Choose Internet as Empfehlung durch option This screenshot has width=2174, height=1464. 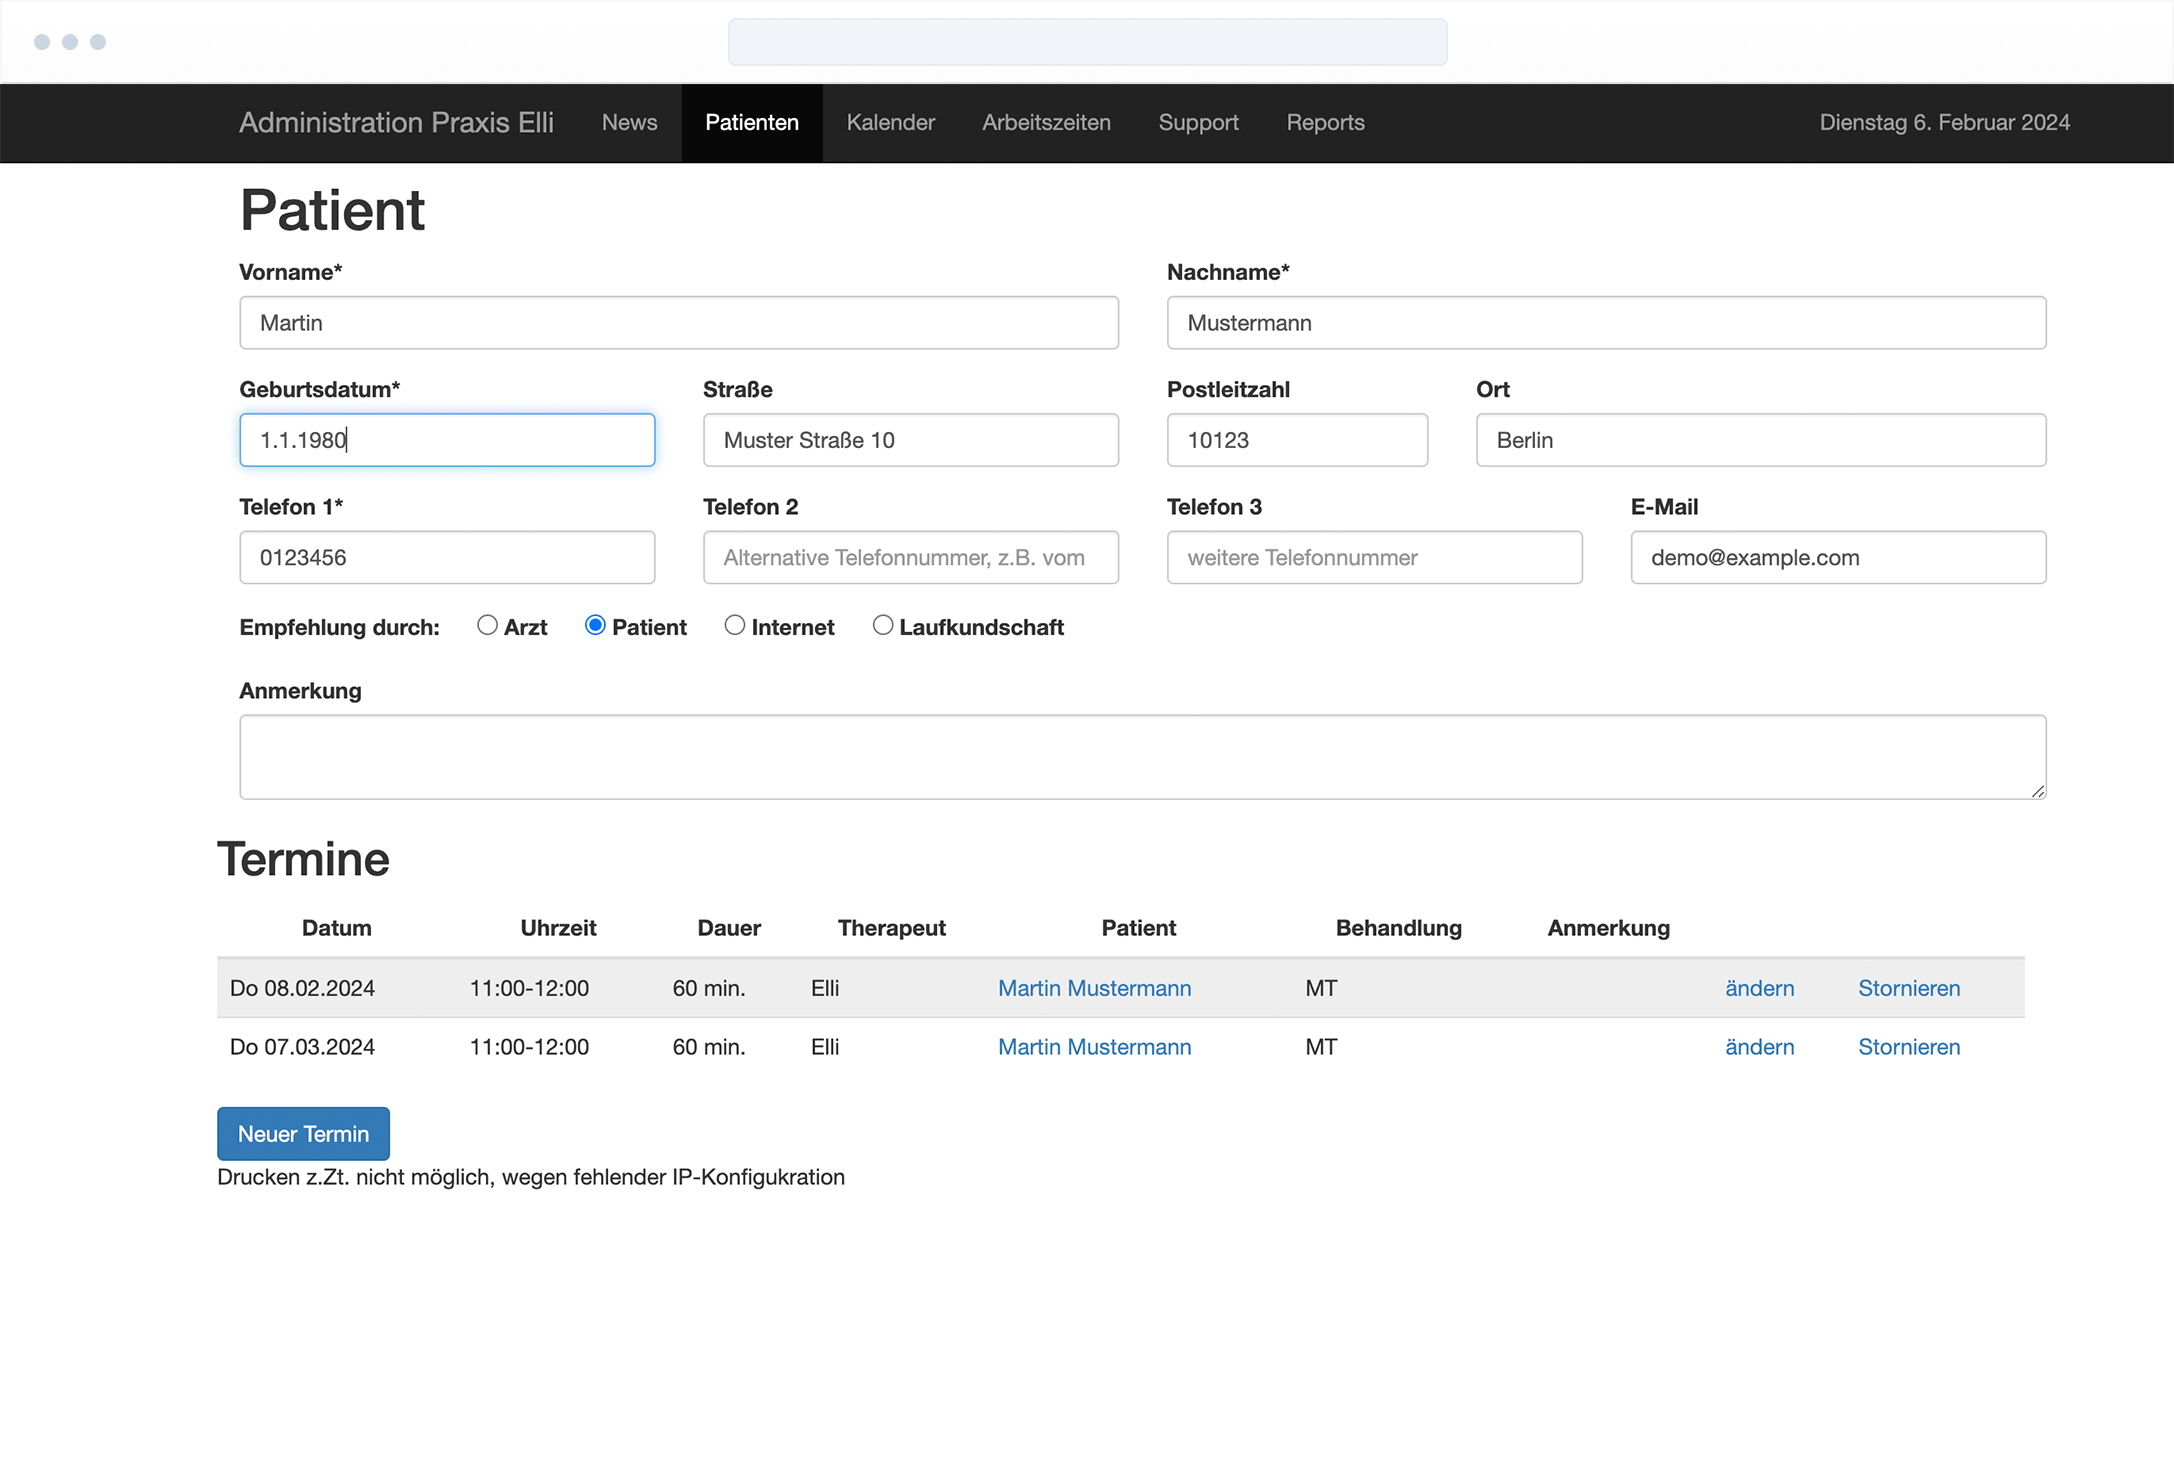click(x=735, y=625)
